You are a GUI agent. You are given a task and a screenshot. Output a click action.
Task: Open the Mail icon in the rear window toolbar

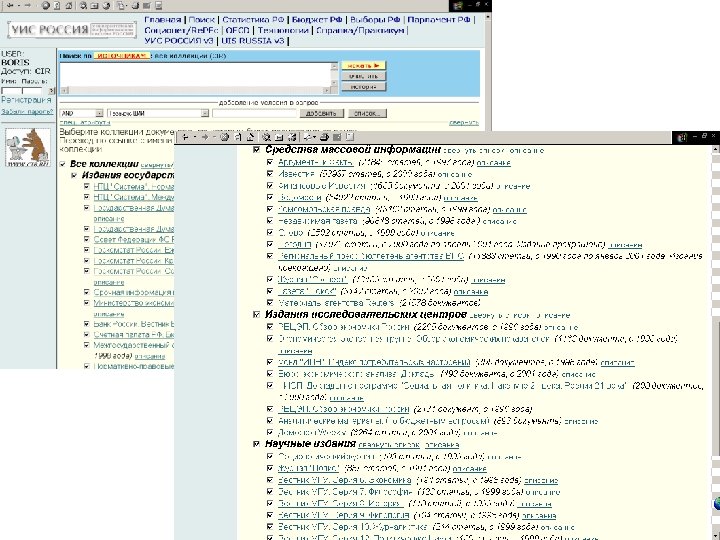121,6
